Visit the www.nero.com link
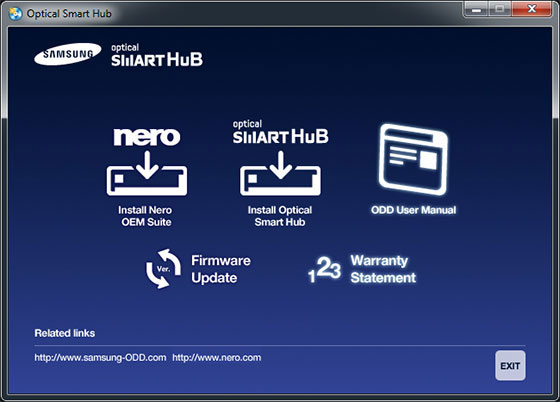This screenshot has height=402, width=560. tap(217, 358)
